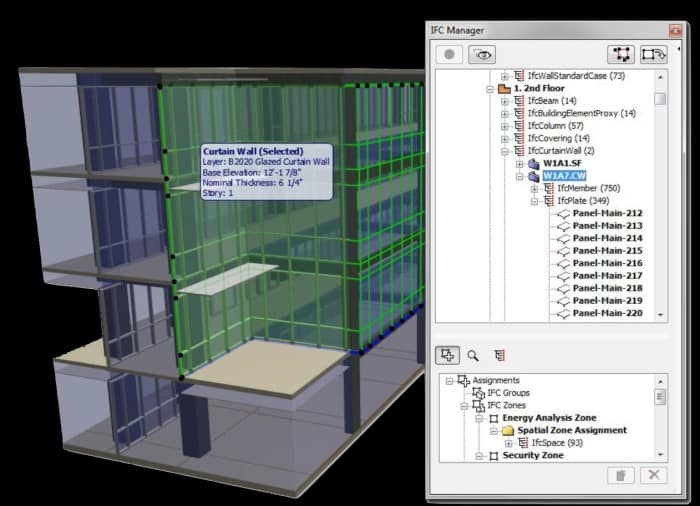This screenshot has height=506, width=700.
Task: Close the IFC Manager palette
Action: point(675,30)
